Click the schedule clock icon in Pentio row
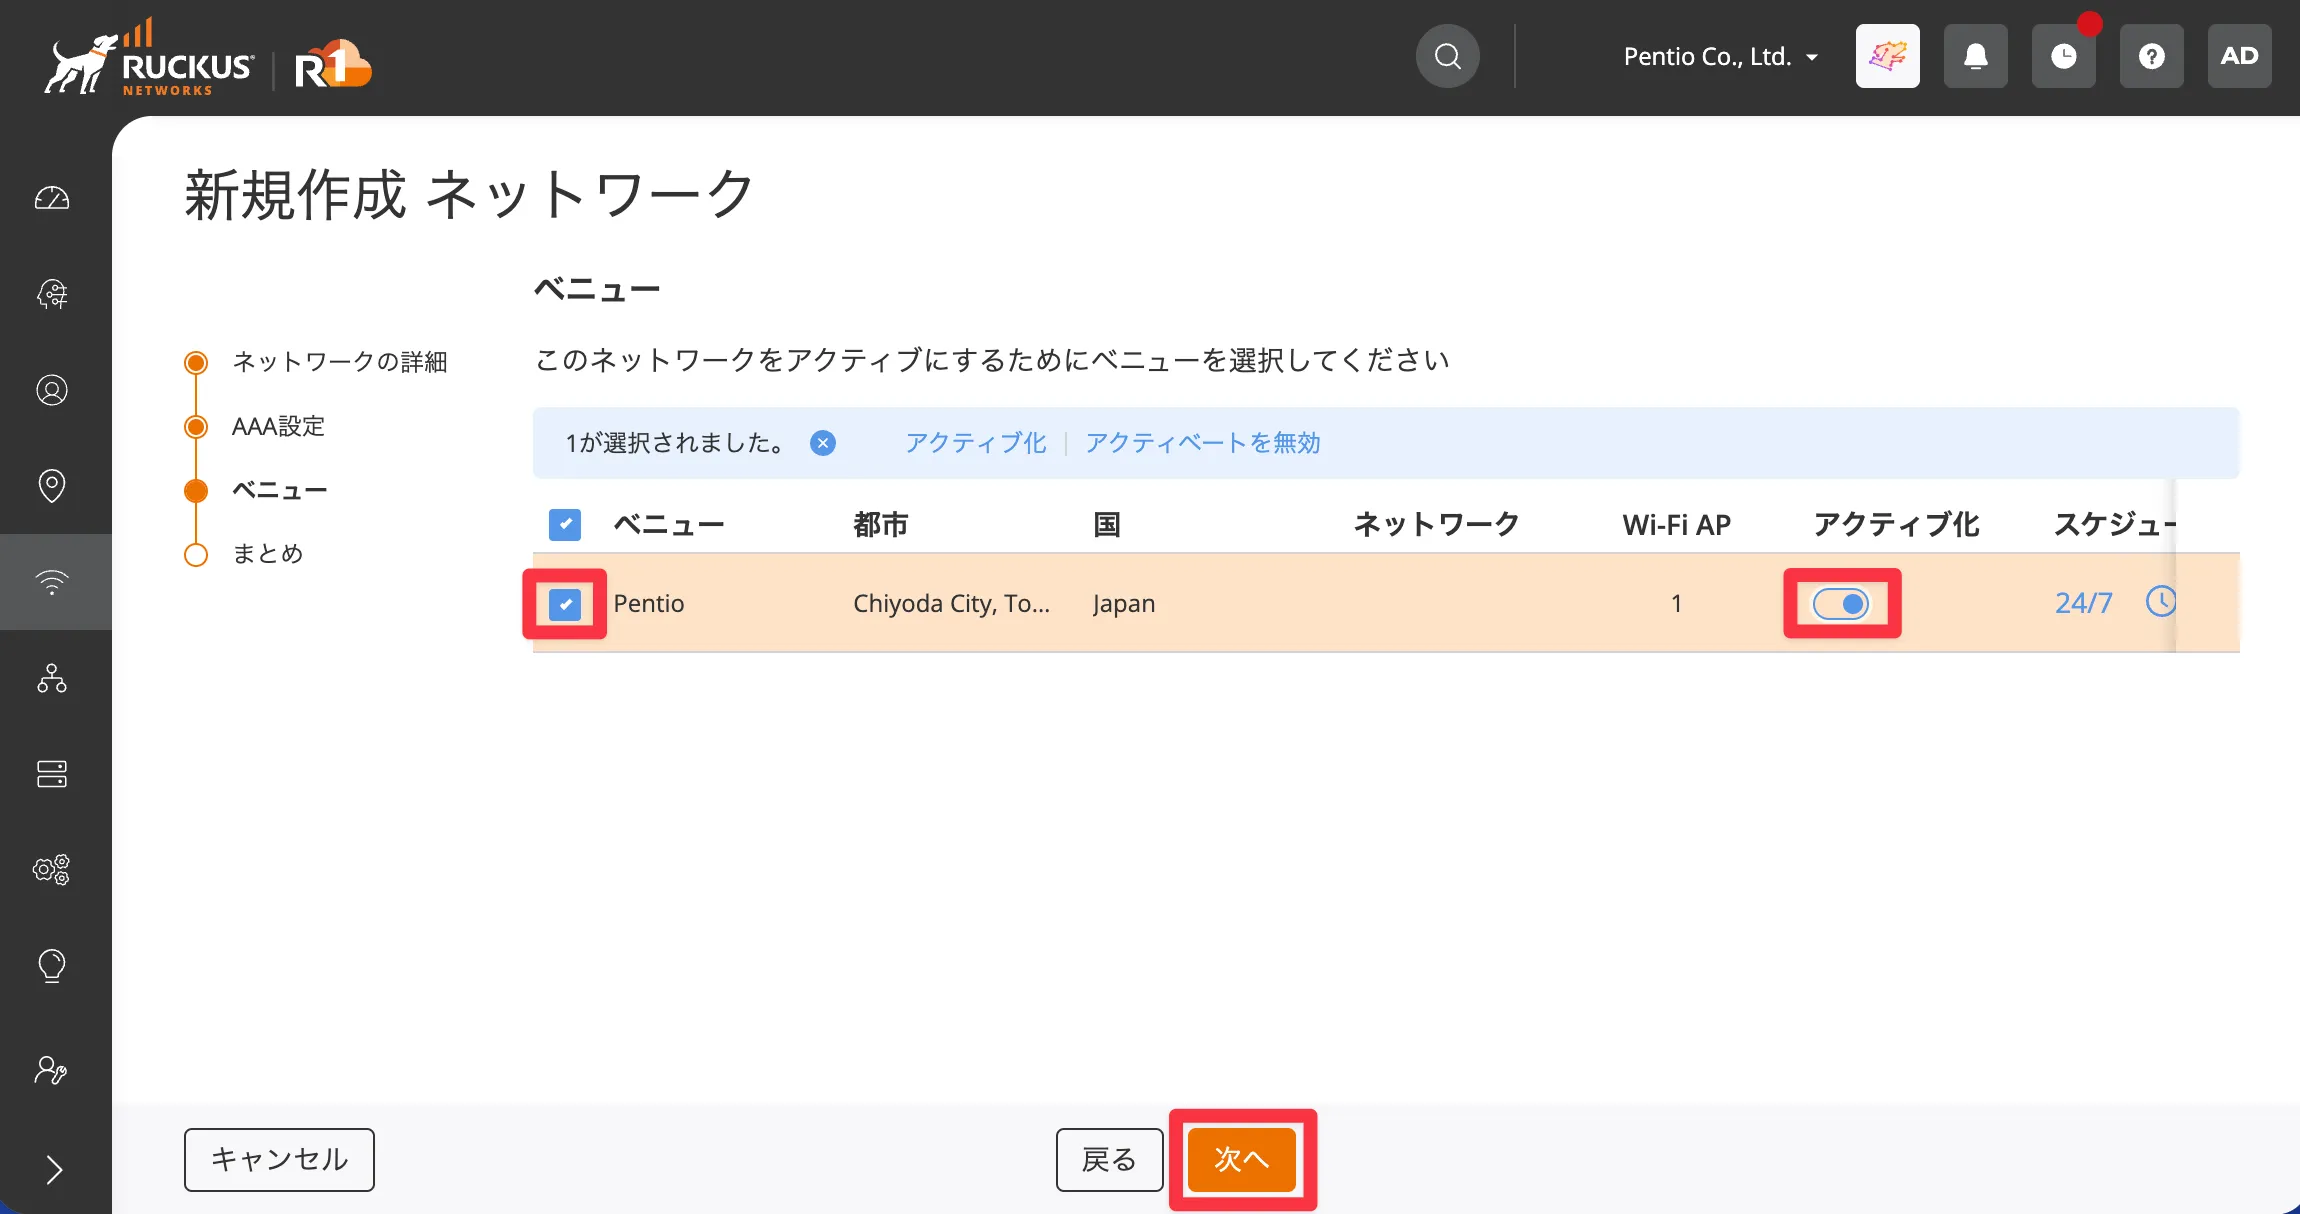 (x=2160, y=601)
